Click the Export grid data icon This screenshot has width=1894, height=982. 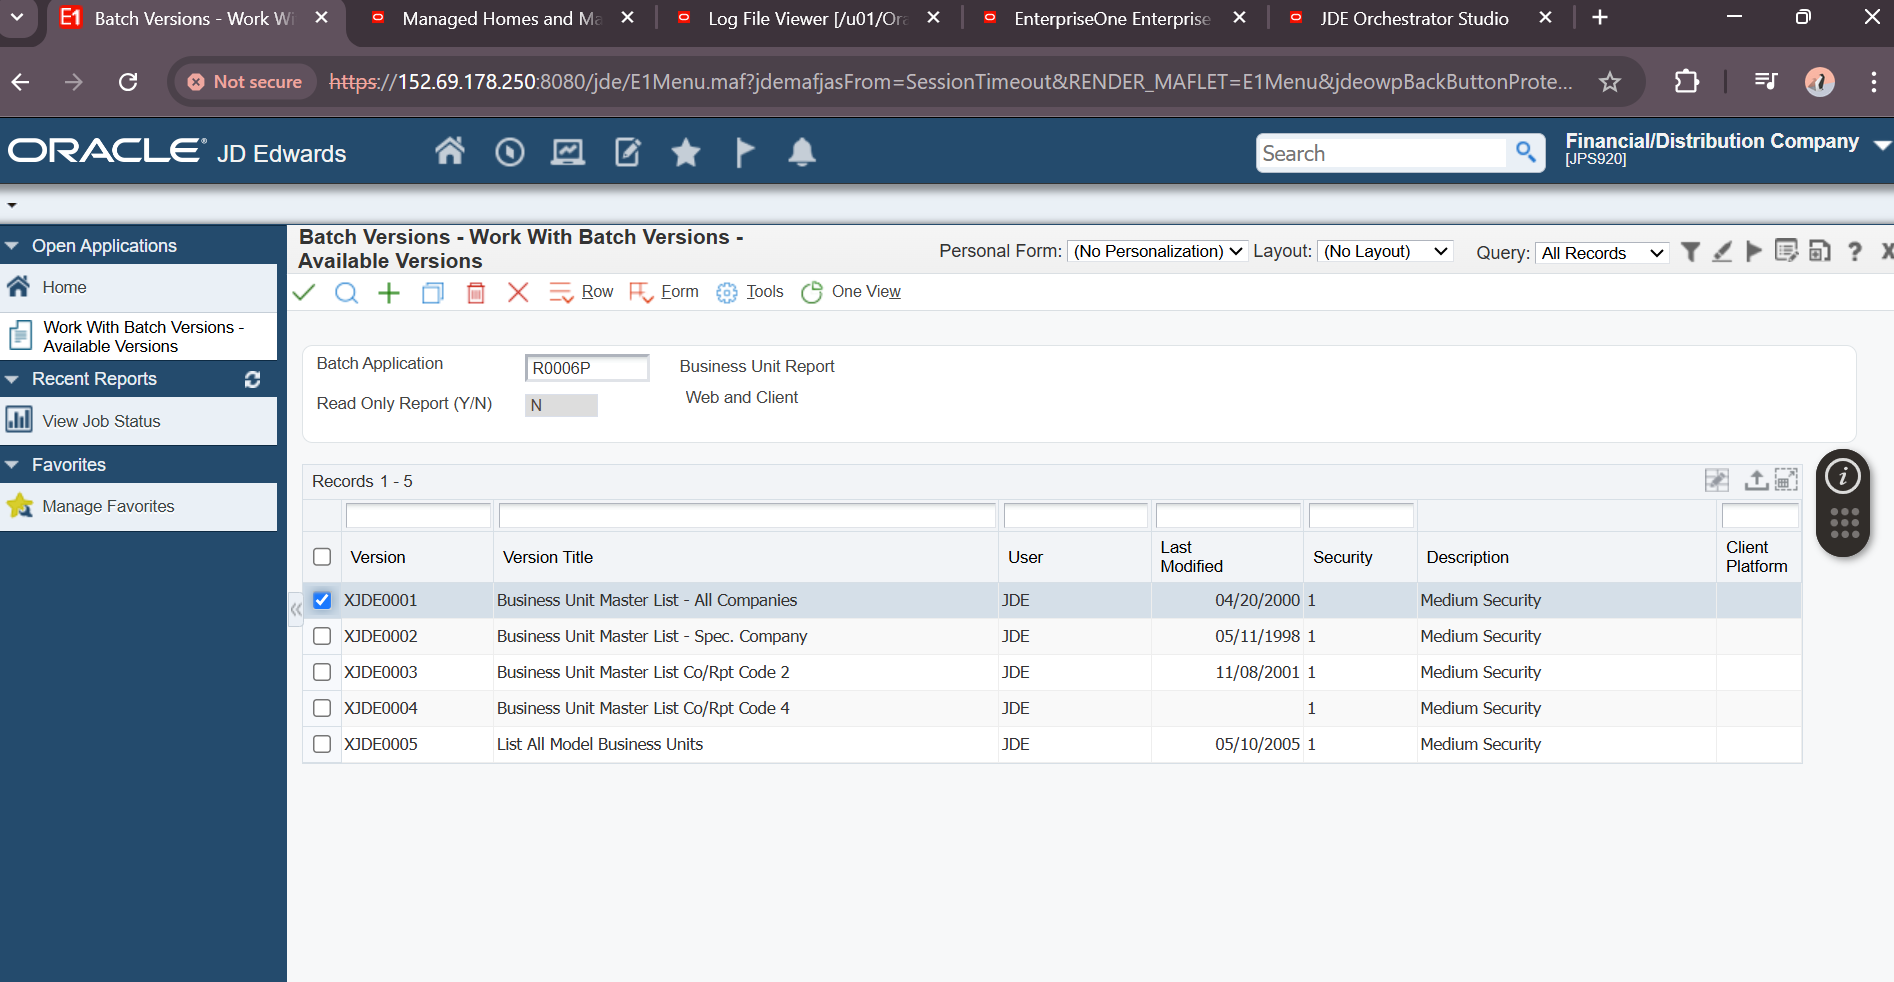click(x=1755, y=481)
